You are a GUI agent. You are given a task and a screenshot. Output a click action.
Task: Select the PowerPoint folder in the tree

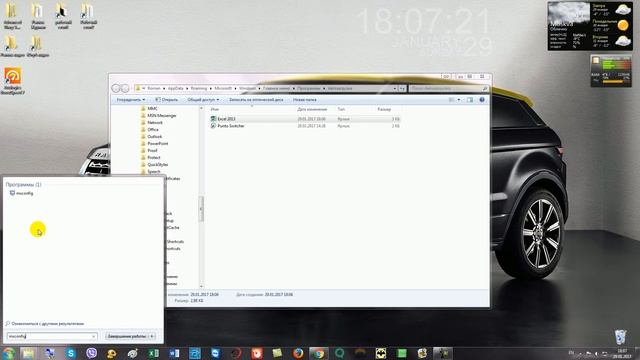pos(158,144)
